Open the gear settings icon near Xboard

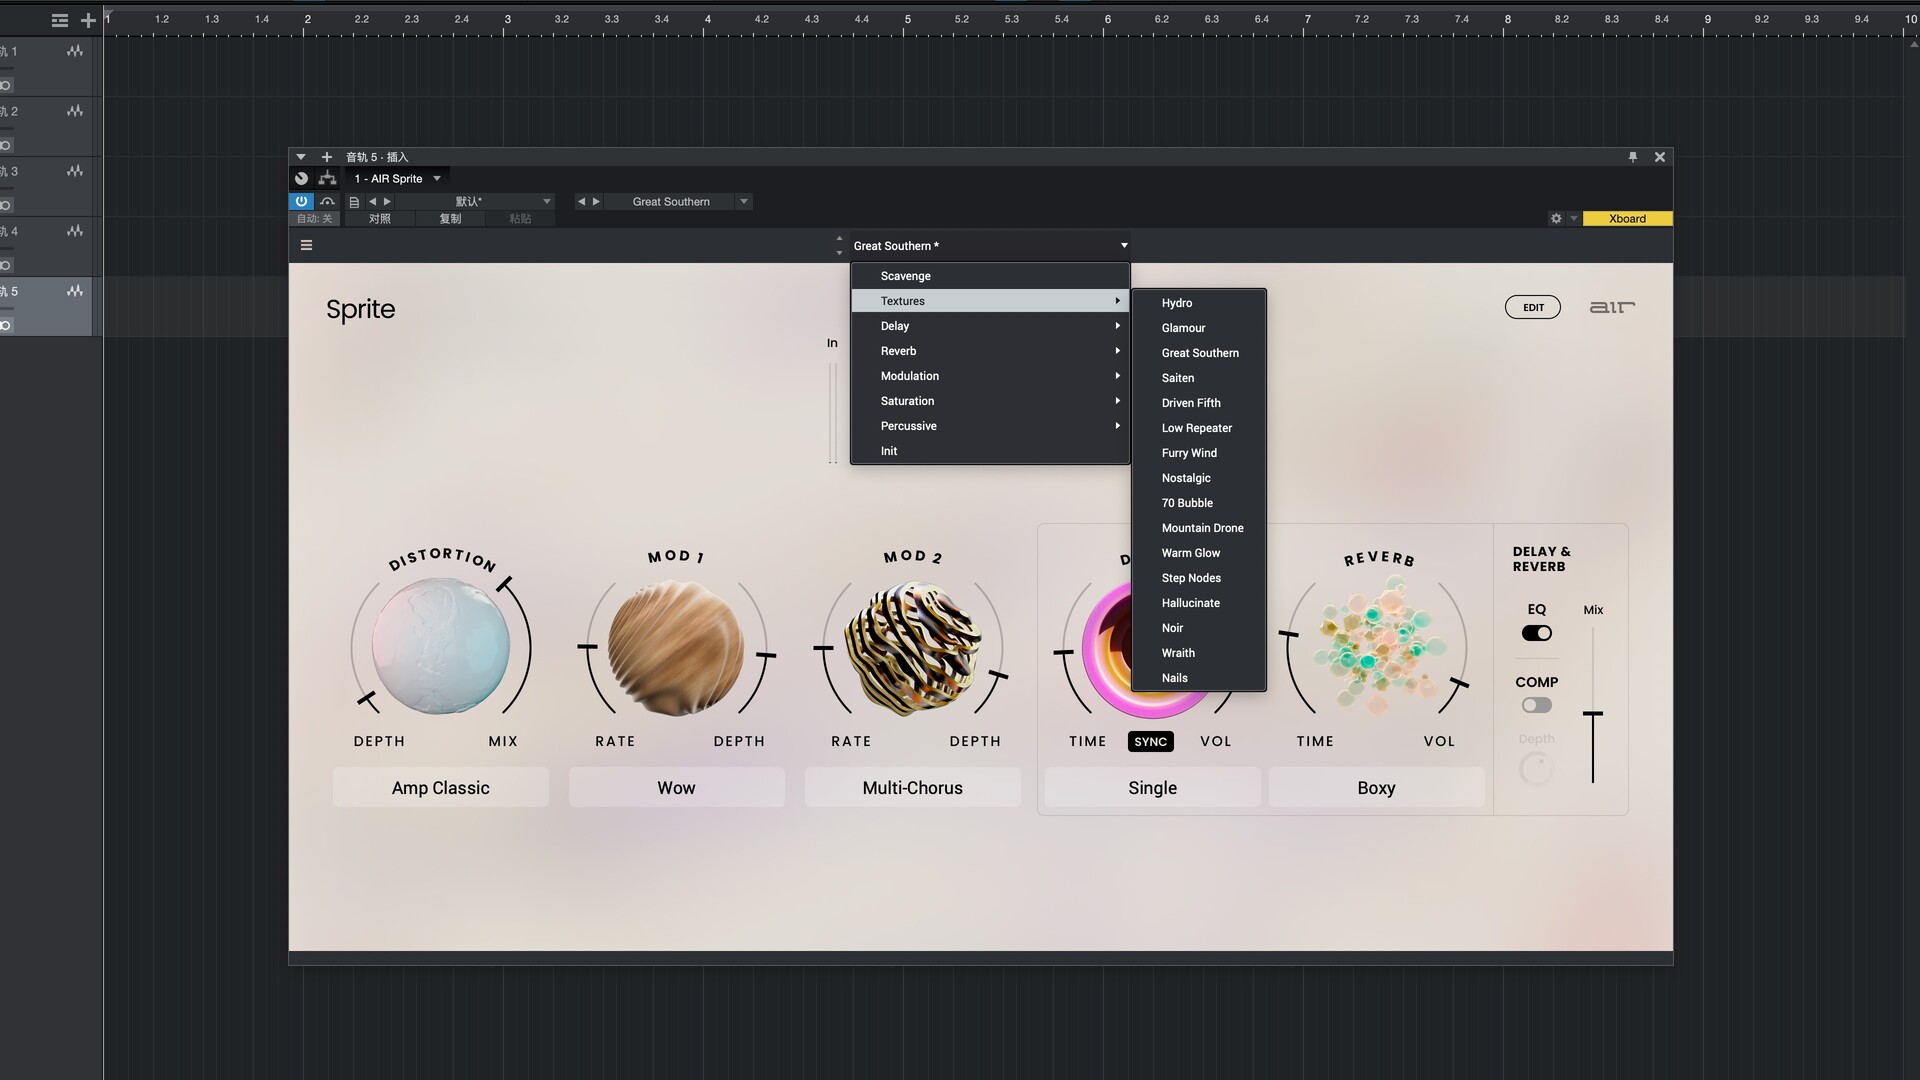pos(1556,218)
